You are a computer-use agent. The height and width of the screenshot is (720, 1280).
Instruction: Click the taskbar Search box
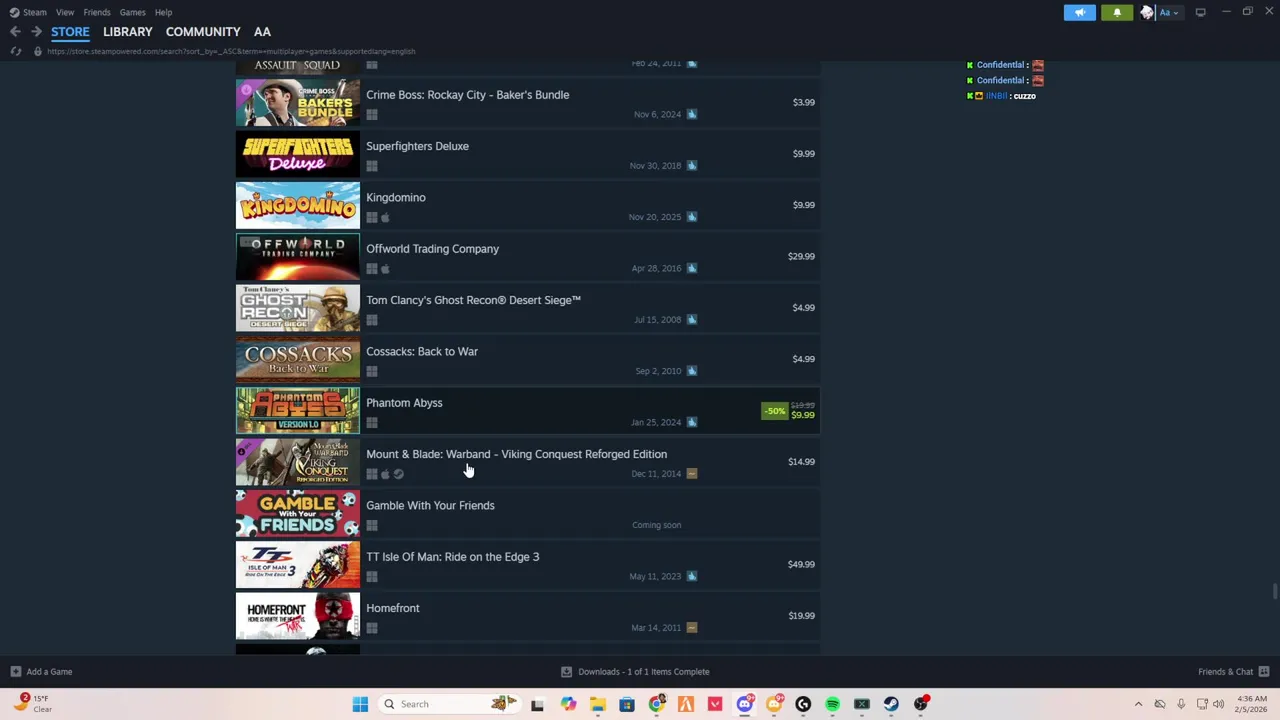(x=450, y=704)
